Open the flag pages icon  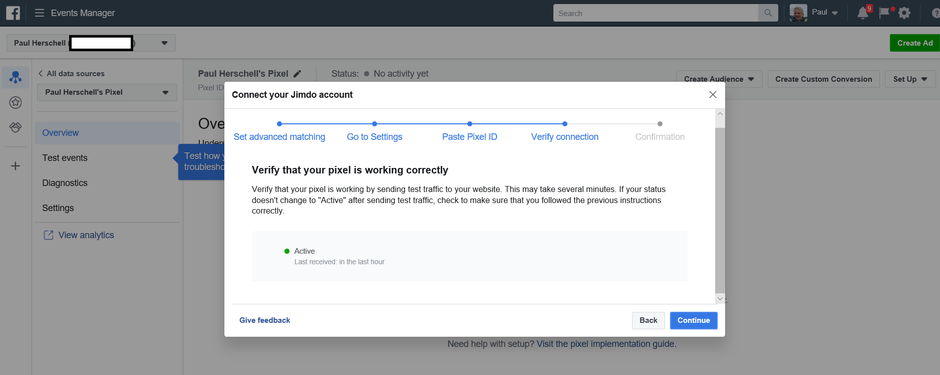point(884,13)
